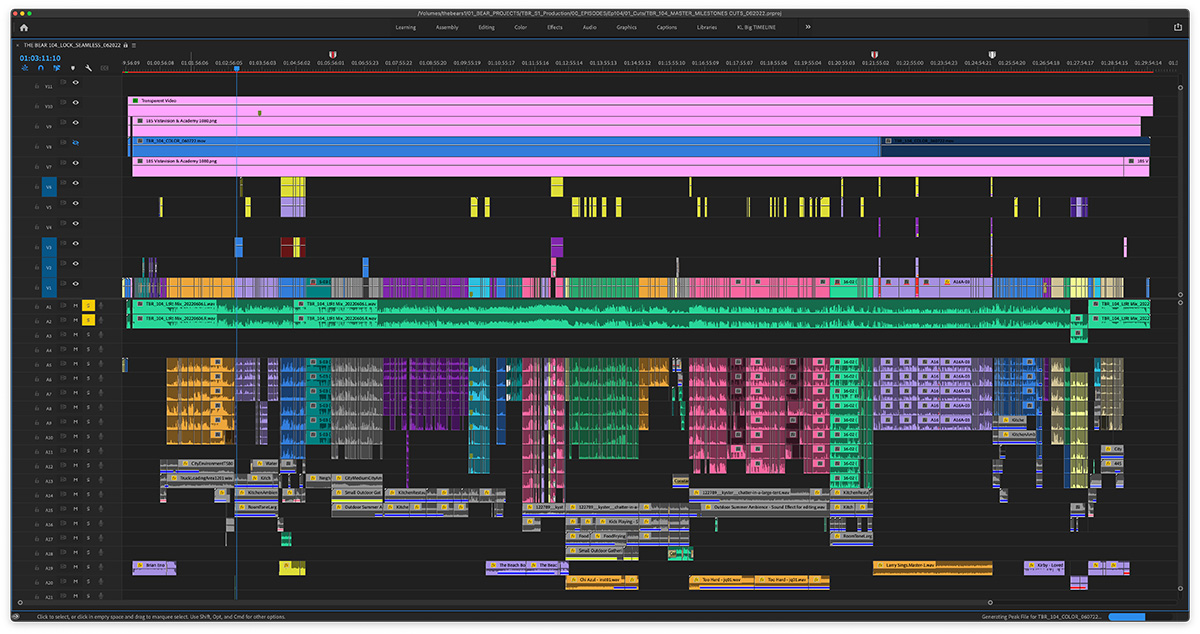Toggle Snap in Timeline magnet icon
The width and height of the screenshot is (1200, 634).
pyautogui.click(x=41, y=68)
